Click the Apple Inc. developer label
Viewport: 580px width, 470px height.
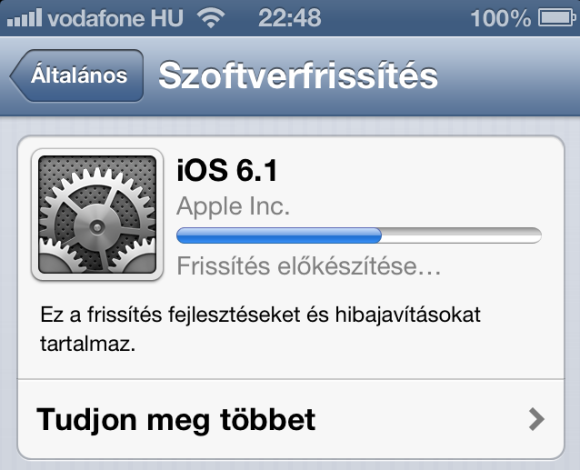click(233, 206)
